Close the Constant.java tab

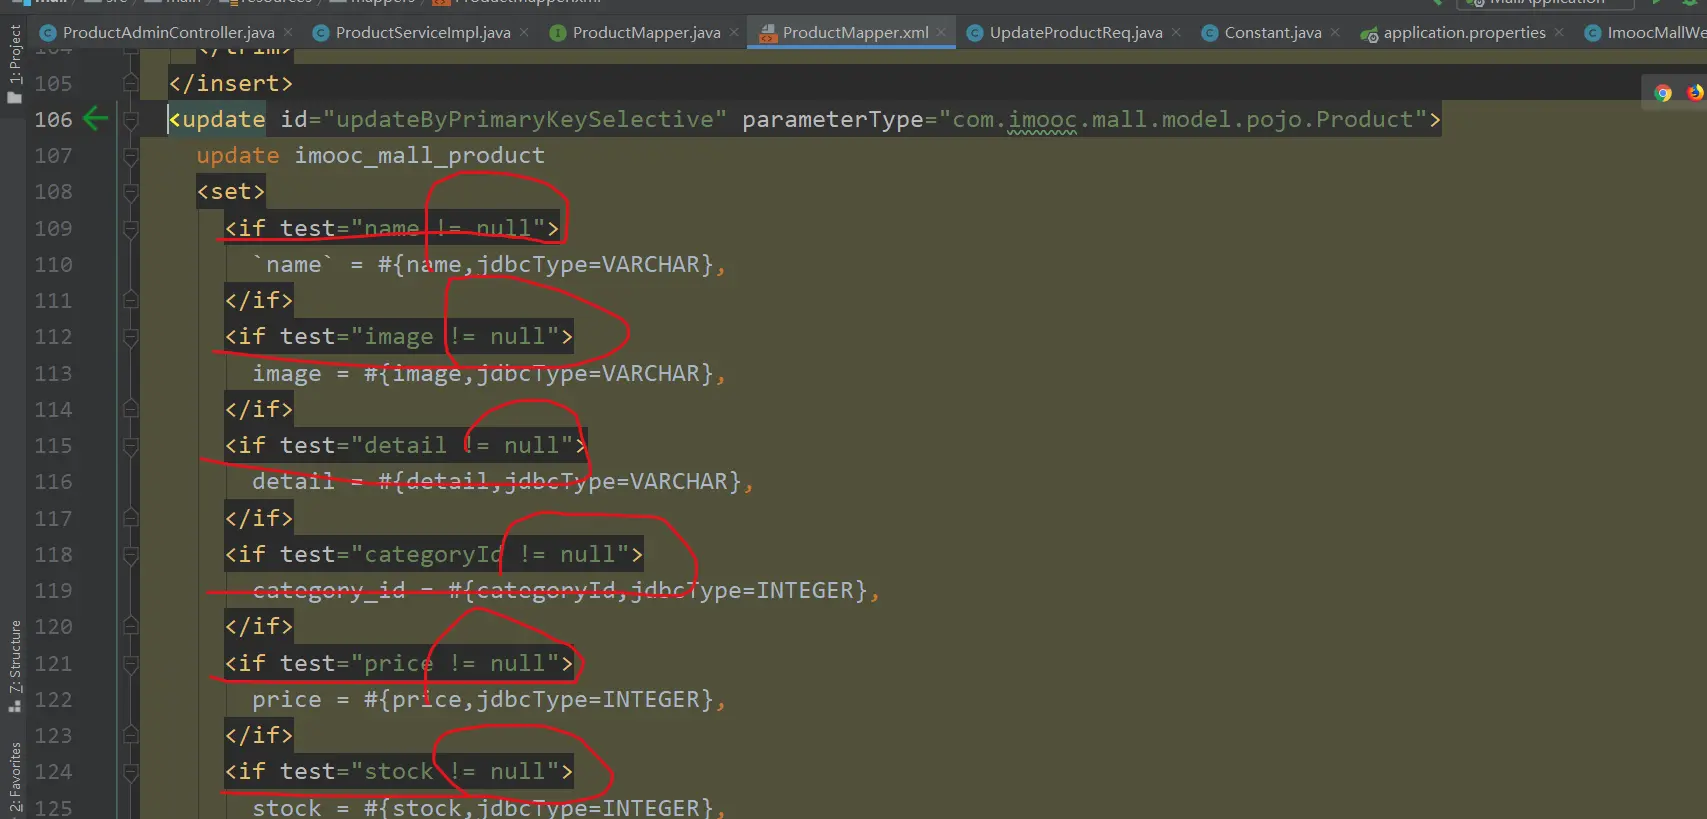point(1335,33)
